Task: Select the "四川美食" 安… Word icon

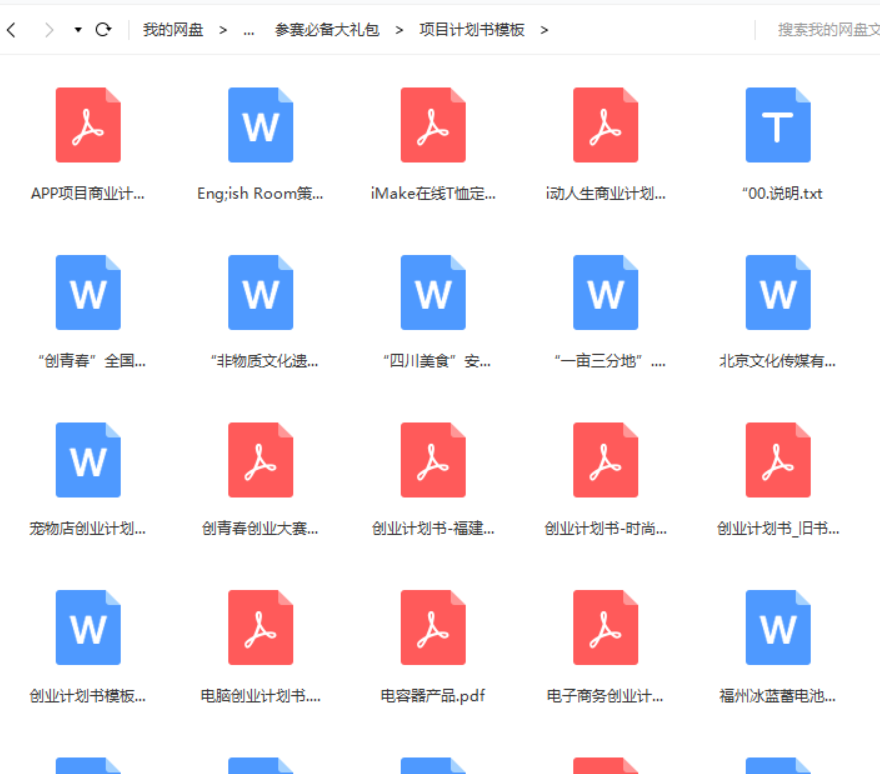Action: click(x=433, y=292)
